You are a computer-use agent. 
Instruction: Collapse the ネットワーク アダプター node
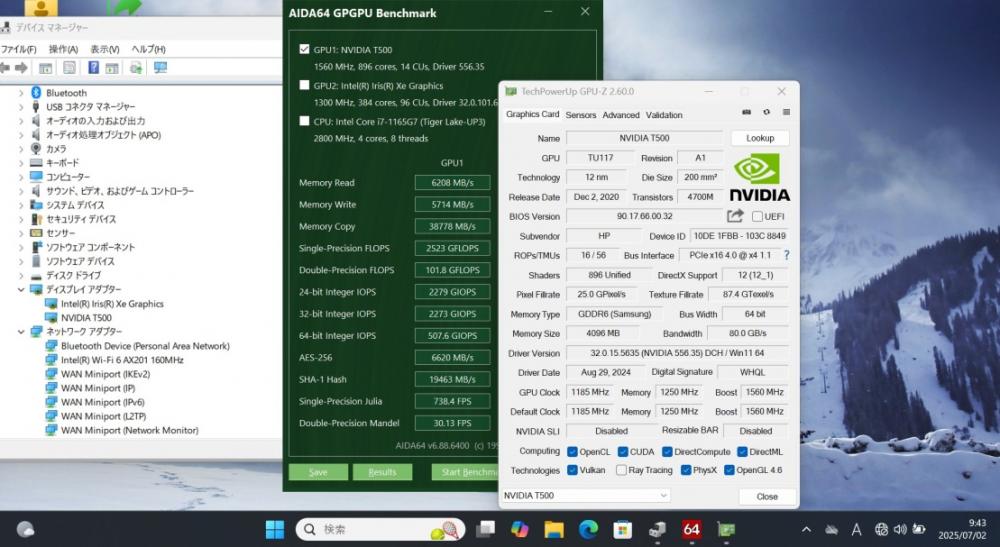tap(21, 332)
